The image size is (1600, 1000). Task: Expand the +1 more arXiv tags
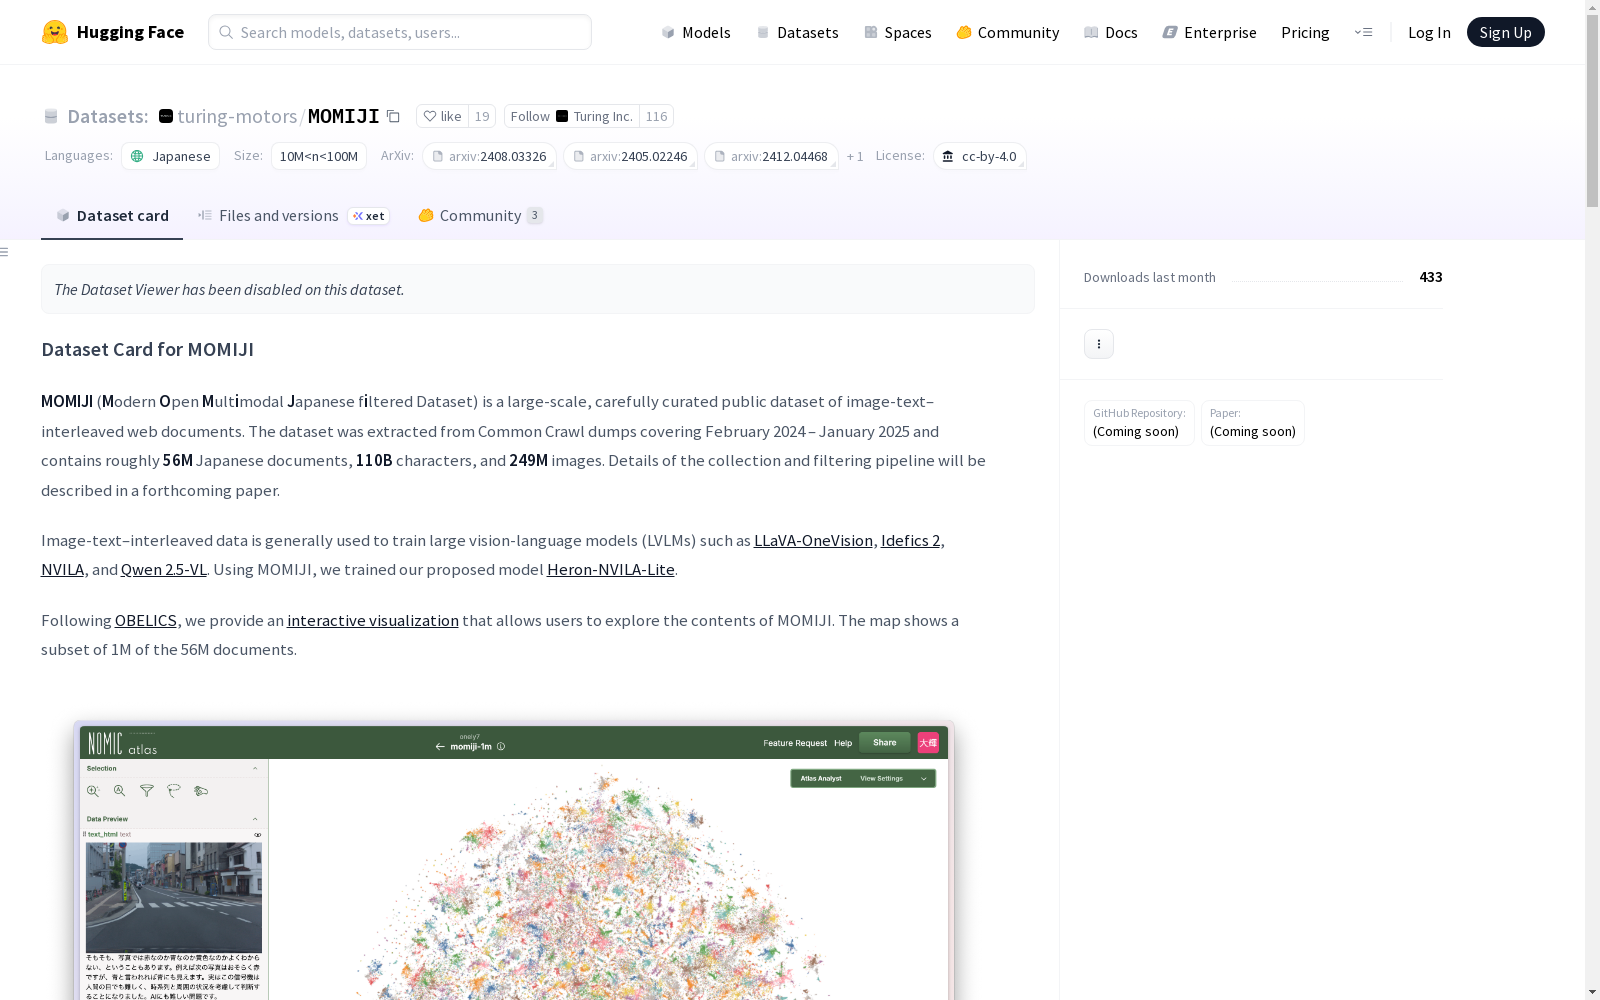click(855, 157)
